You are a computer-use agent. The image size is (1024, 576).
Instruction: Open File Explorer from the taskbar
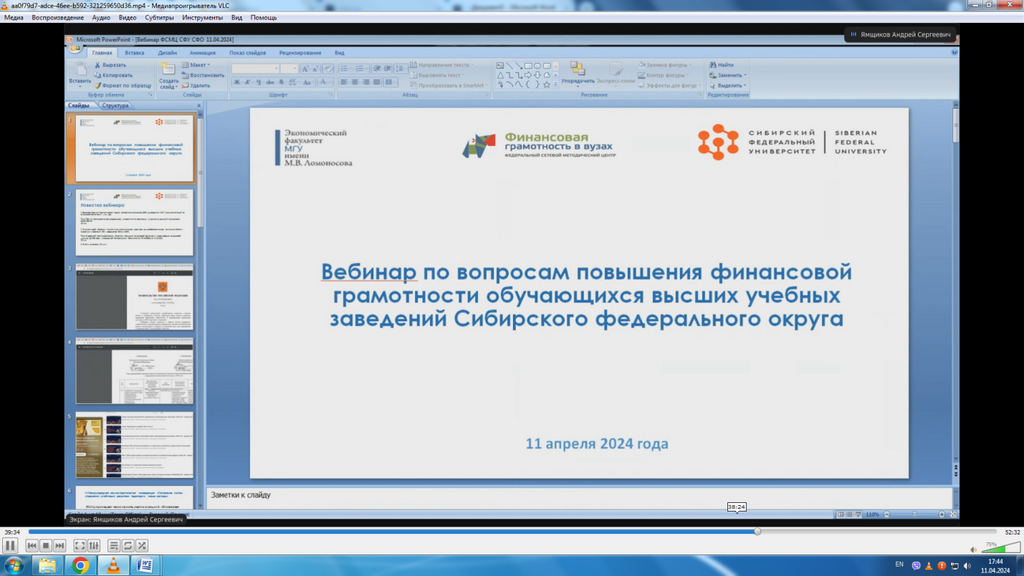pyautogui.click(x=47, y=565)
